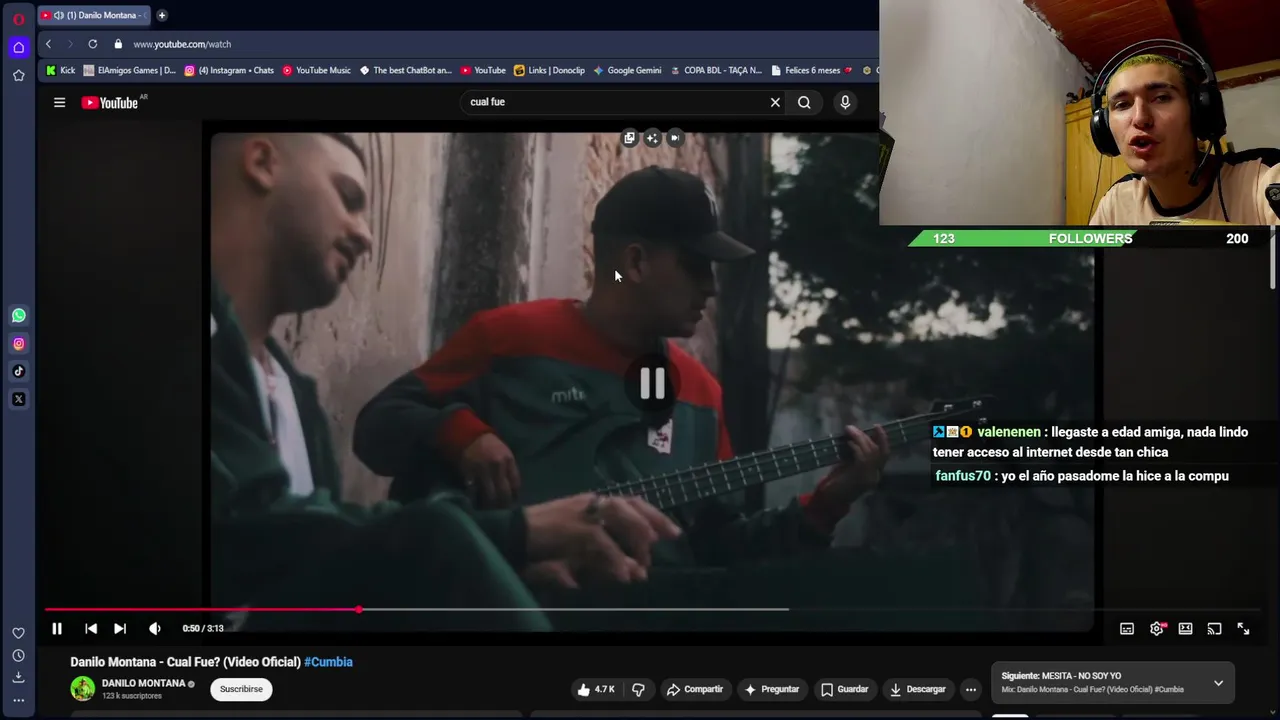Dislike the video
This screenshot has width=1280, height=720.
(x=638, y=689)
